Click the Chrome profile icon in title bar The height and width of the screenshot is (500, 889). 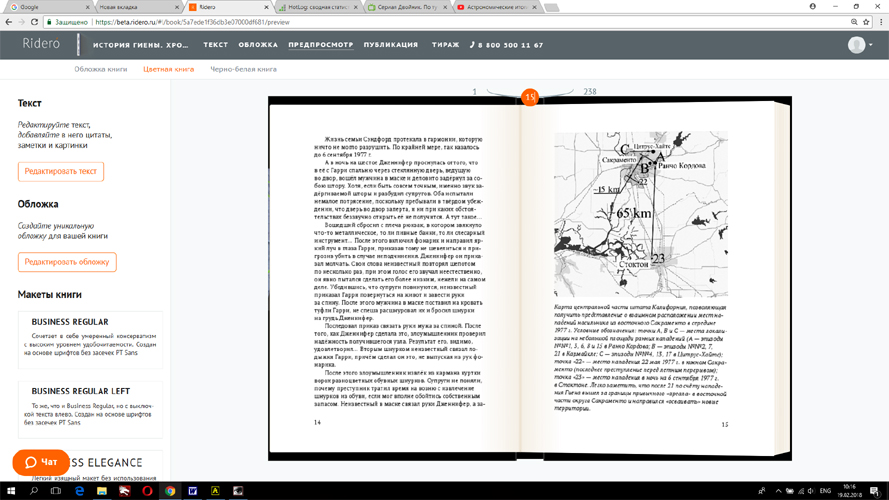pyautogui.click(x=812, y=7)
